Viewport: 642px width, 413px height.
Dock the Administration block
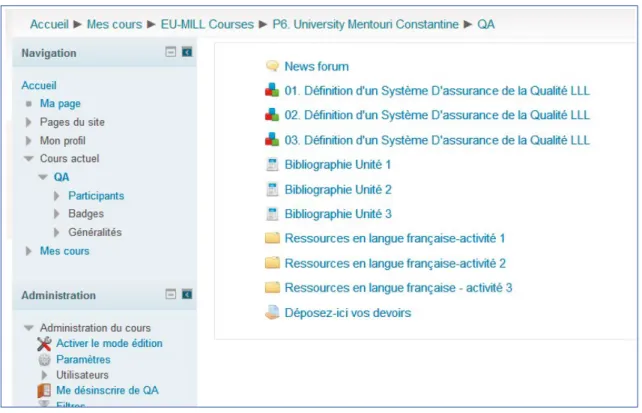pos(187,294)
